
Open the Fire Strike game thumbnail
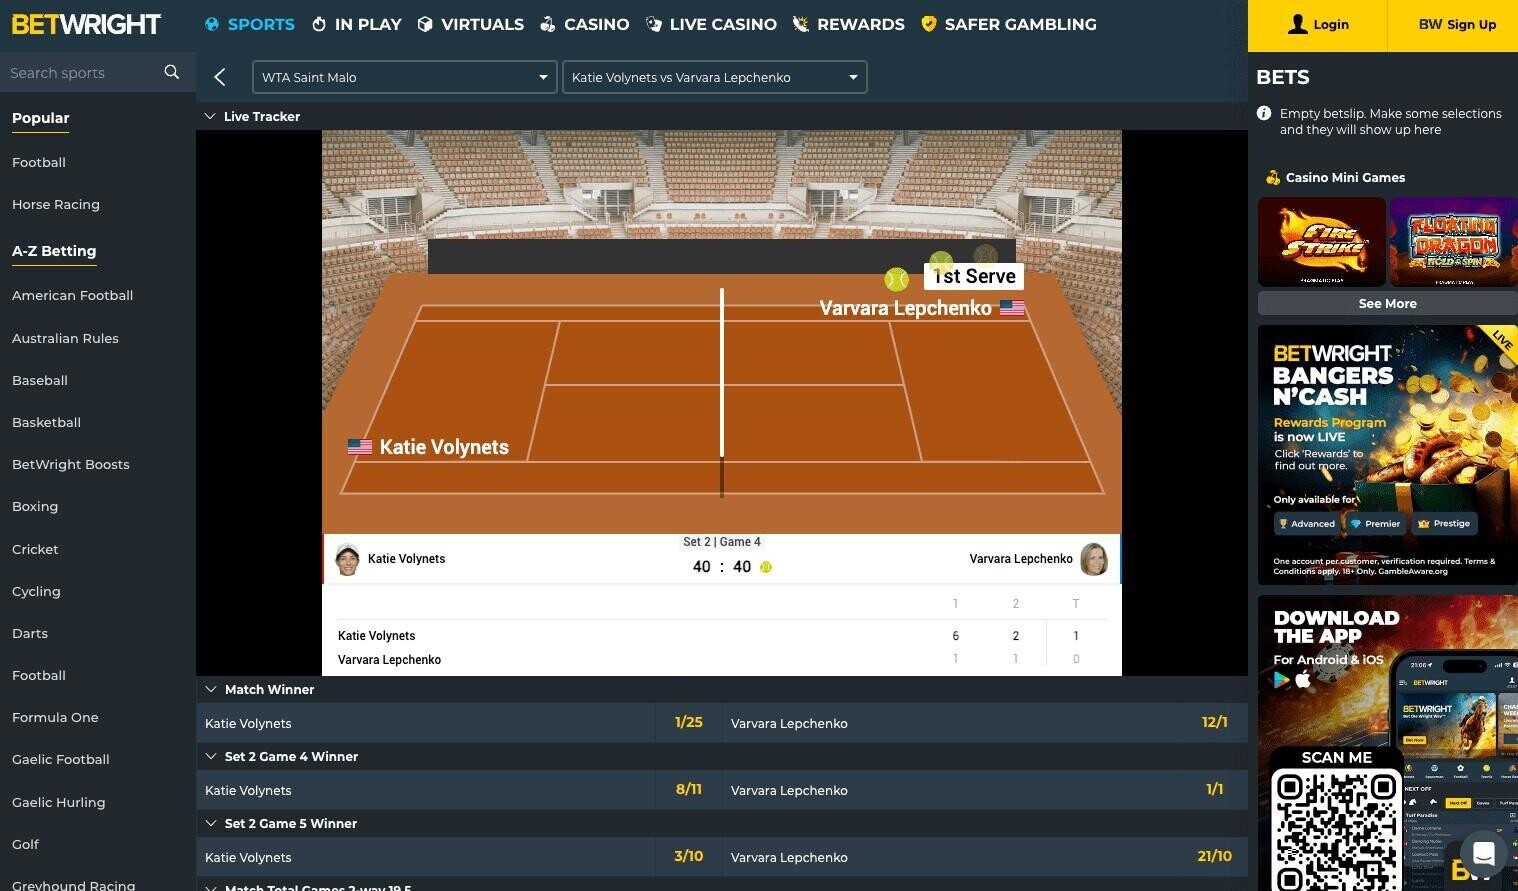[x=1322, y=242]
